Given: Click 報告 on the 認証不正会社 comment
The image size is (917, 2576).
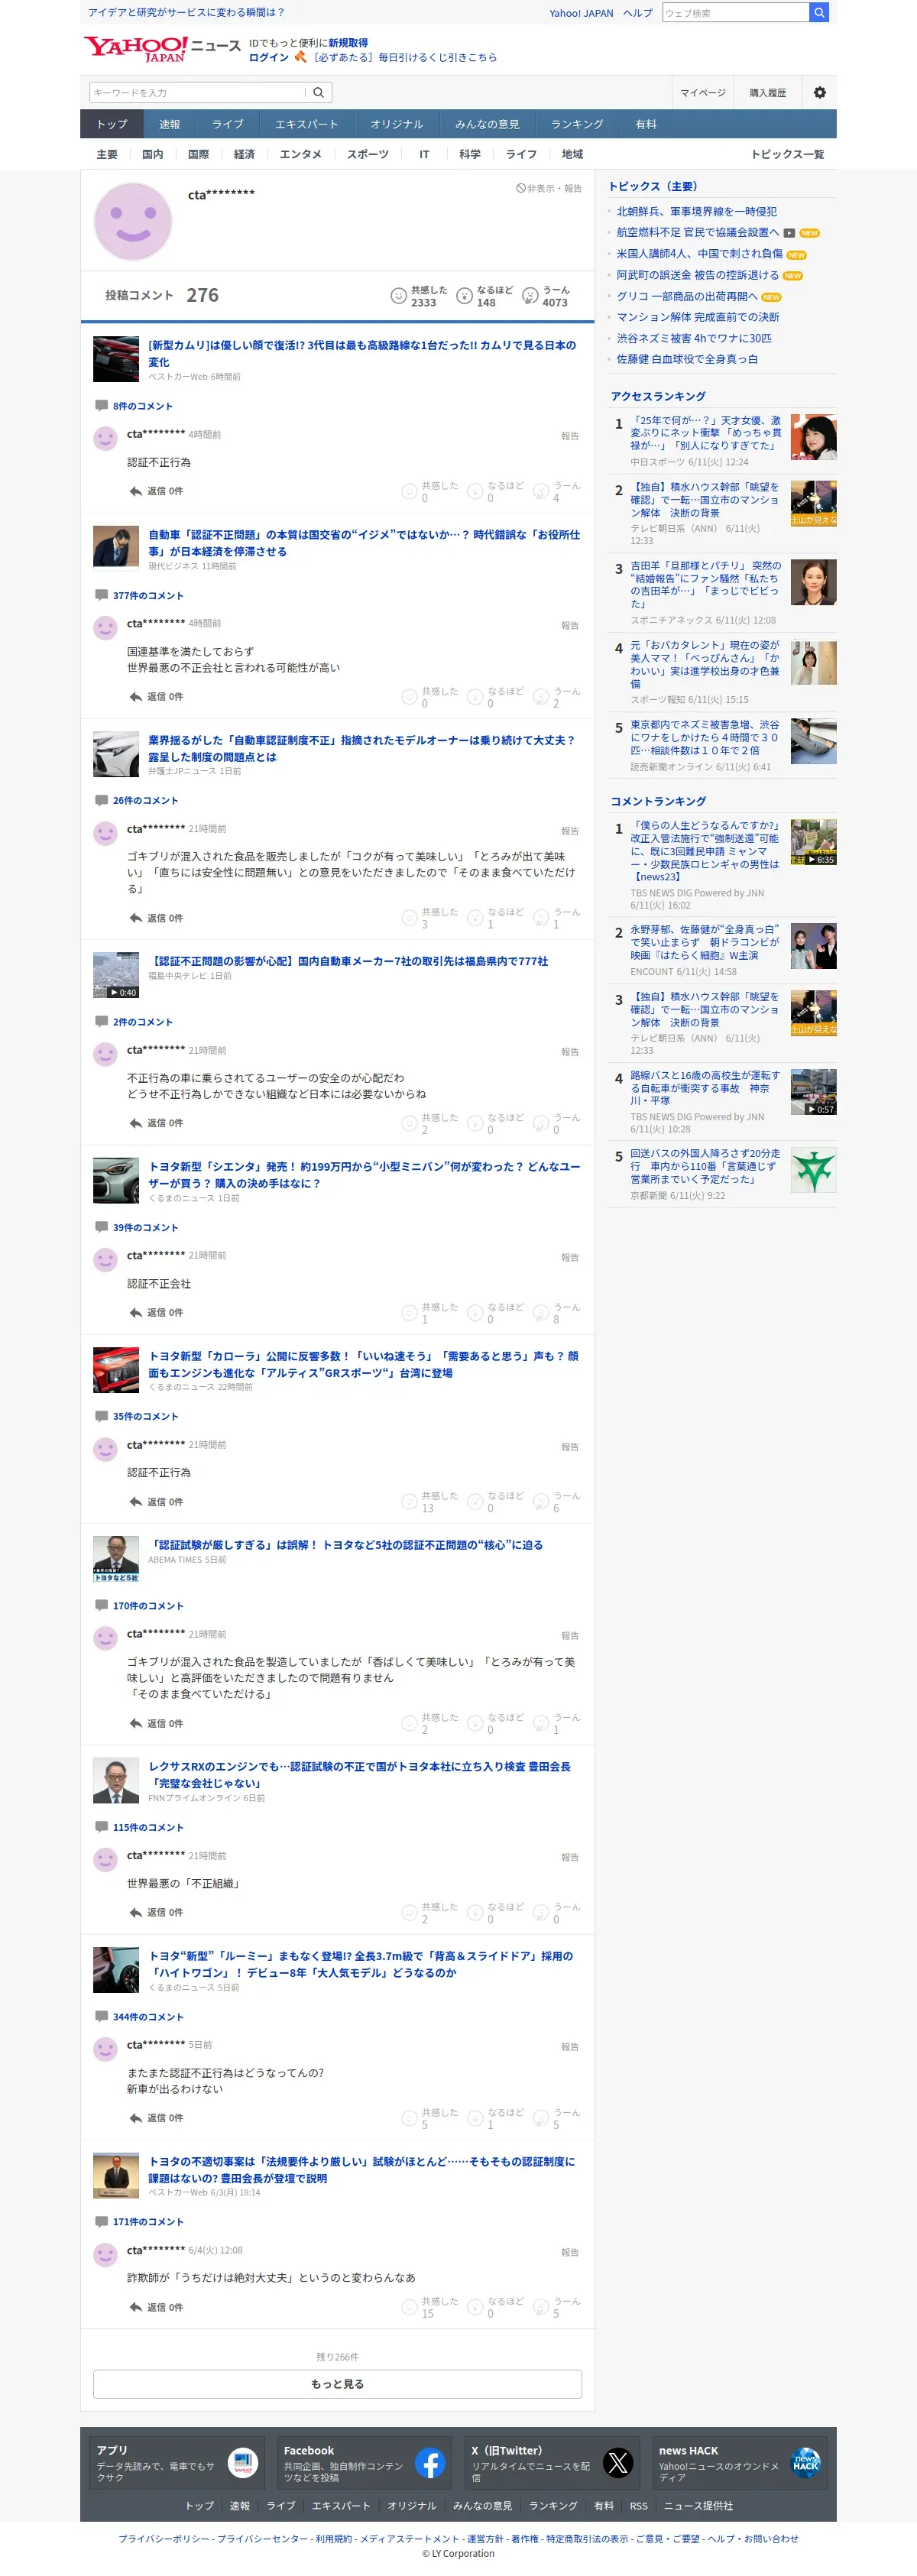Looking at the screenshot, I should click(x=570, y=1257).
